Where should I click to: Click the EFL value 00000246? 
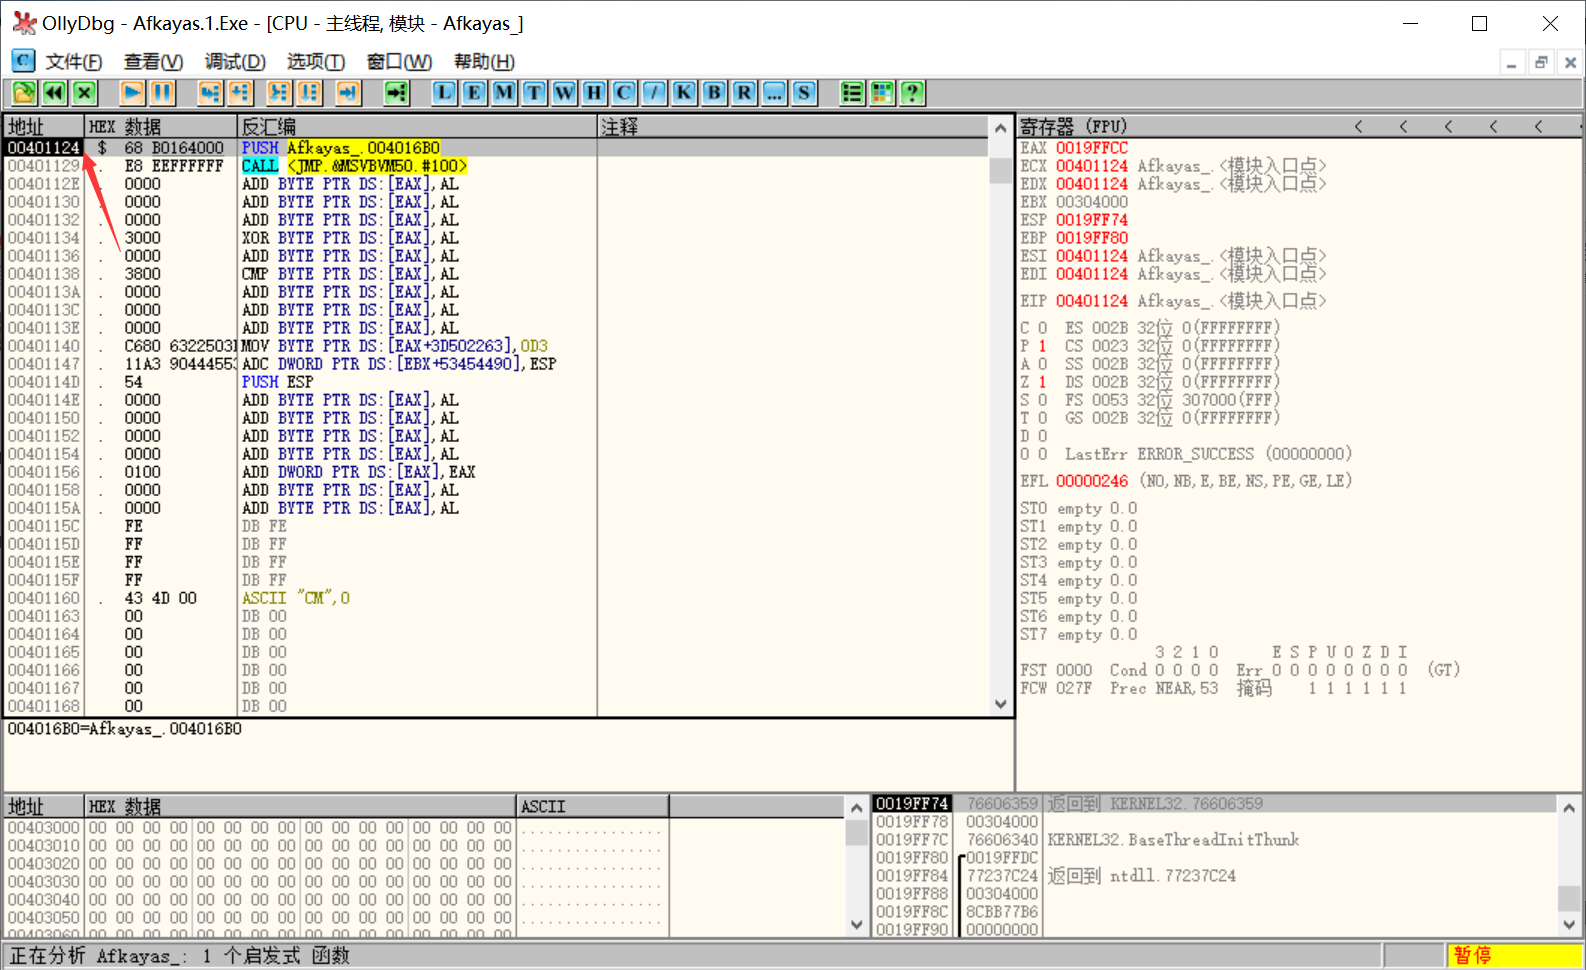pos(1092,481)
